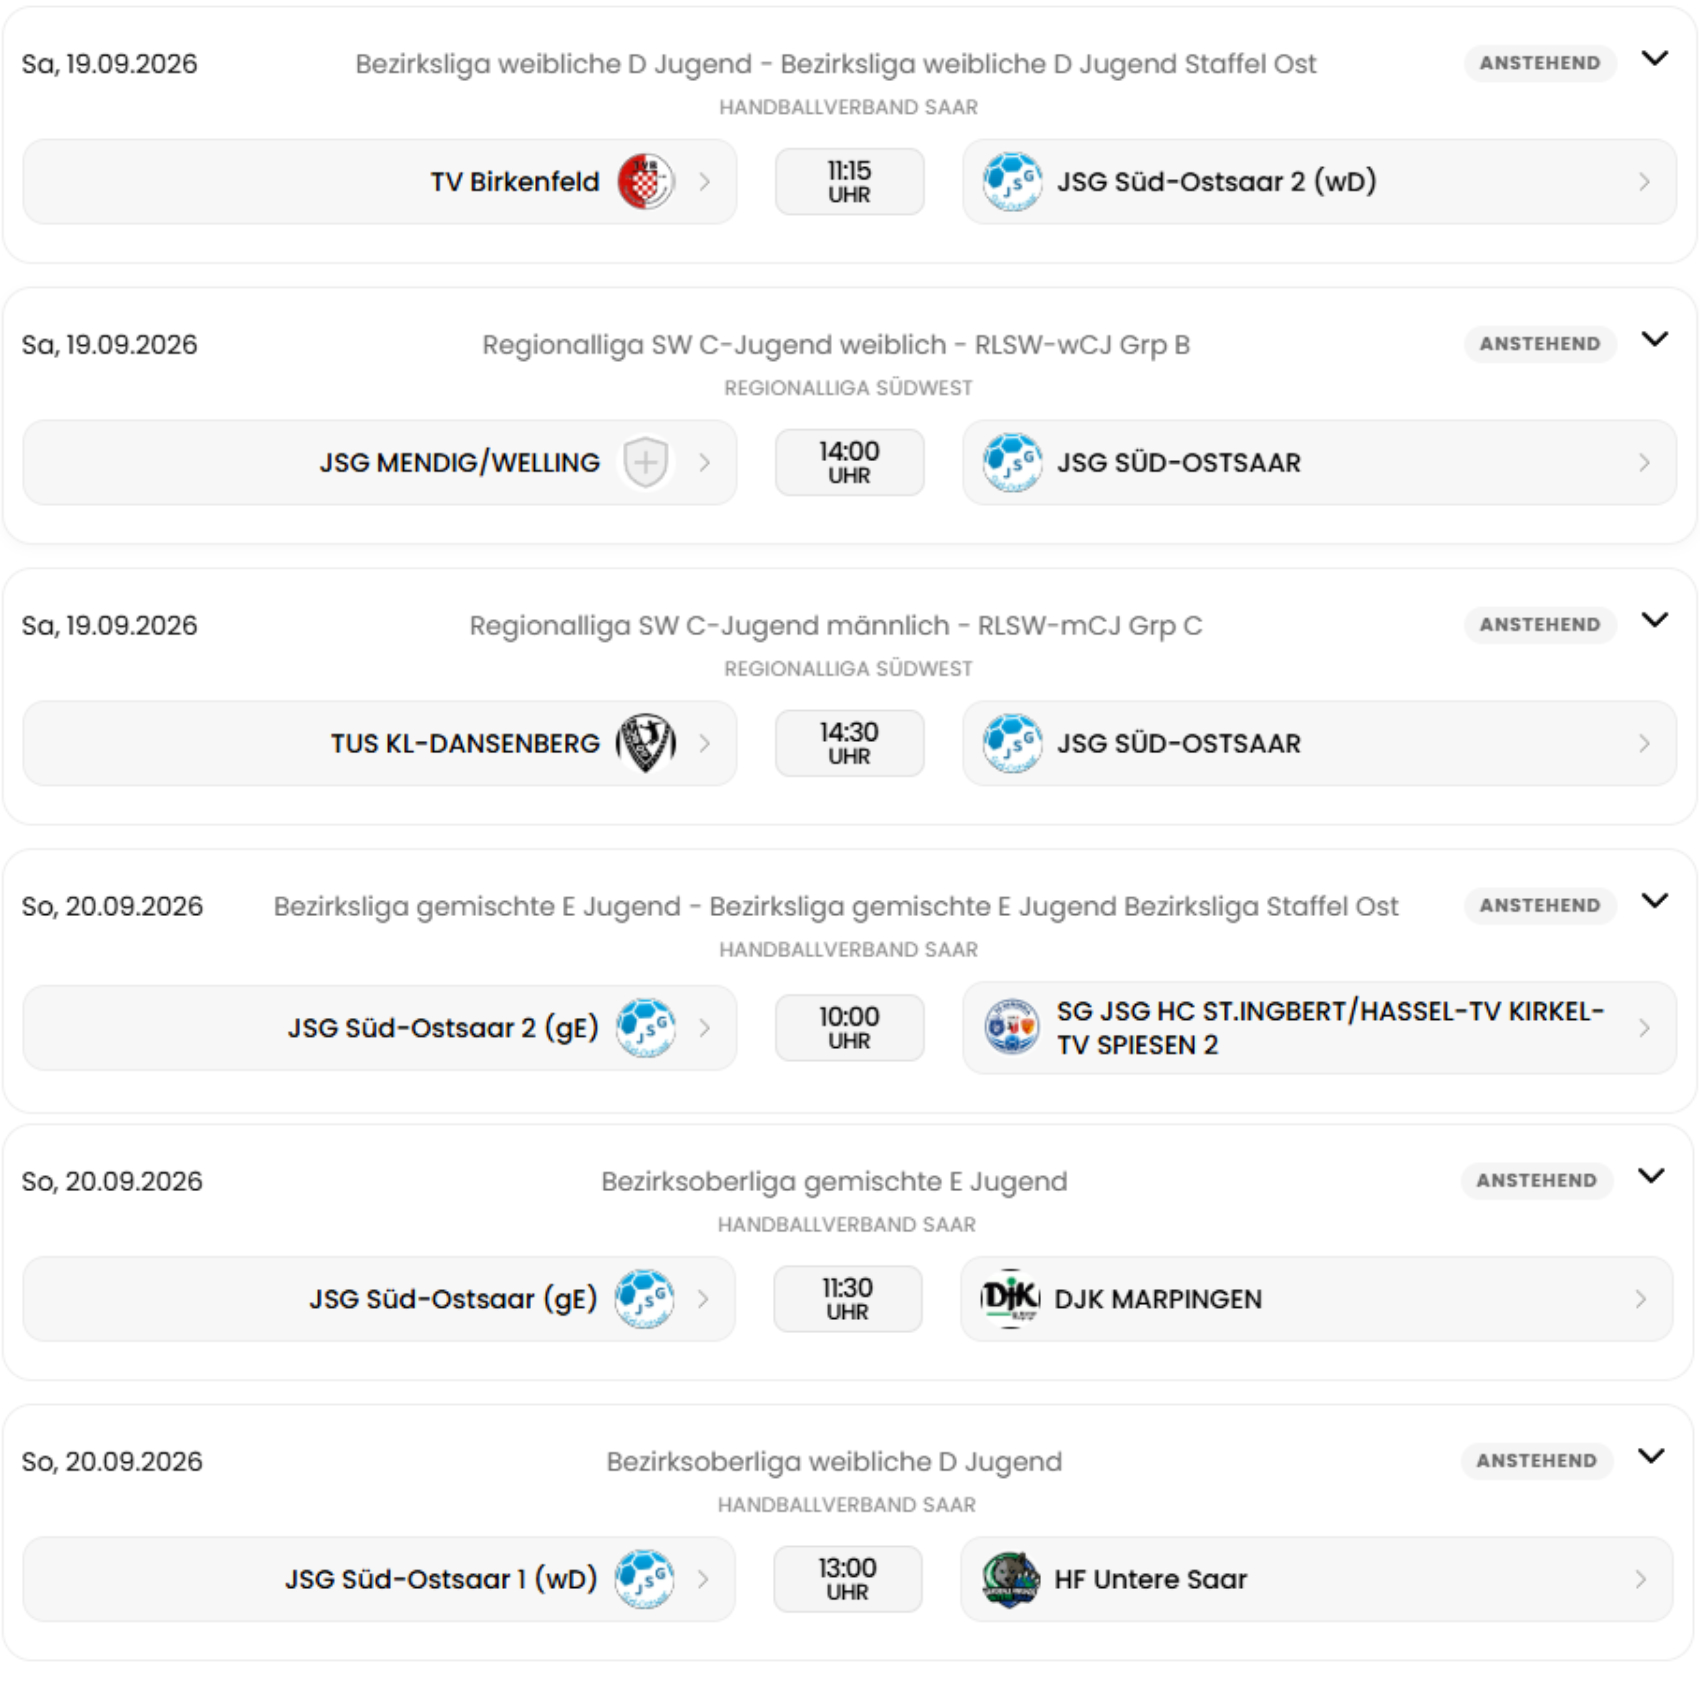1700x1700 pixels.
Task: Click the HF Untere Saar team logo
Action: tap(1010, 1579)
